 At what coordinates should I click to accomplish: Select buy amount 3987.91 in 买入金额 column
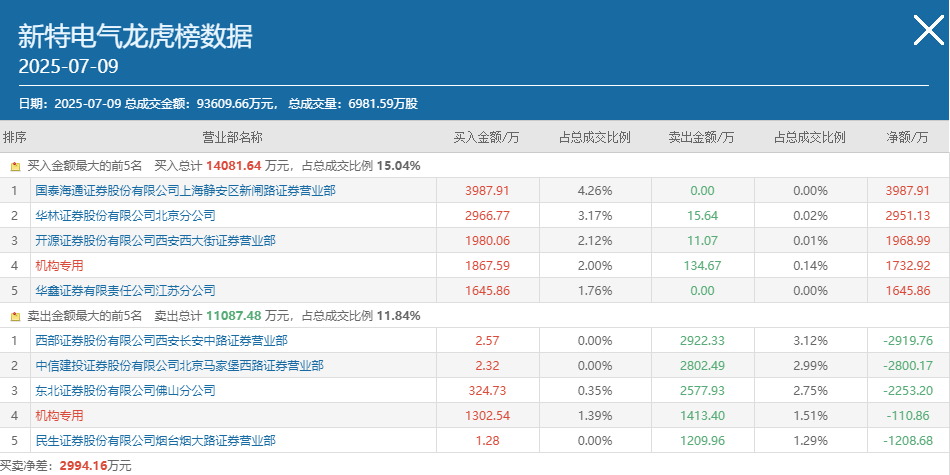click(488, 191)
